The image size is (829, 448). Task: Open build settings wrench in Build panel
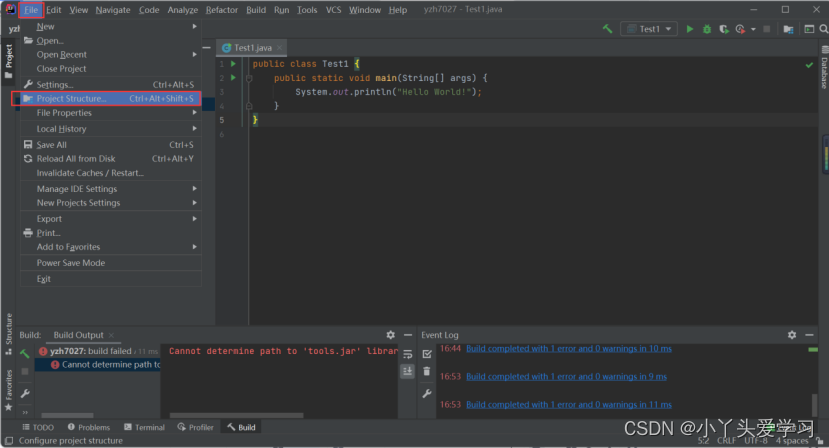tap(25, 394)
